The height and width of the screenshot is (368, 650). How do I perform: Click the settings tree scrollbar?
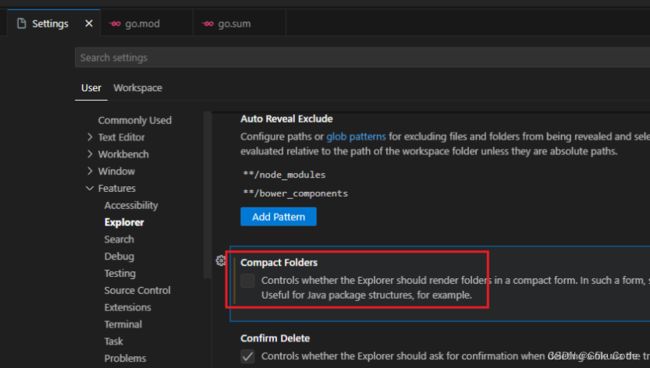pyautogui.click(x=207, y=195)
